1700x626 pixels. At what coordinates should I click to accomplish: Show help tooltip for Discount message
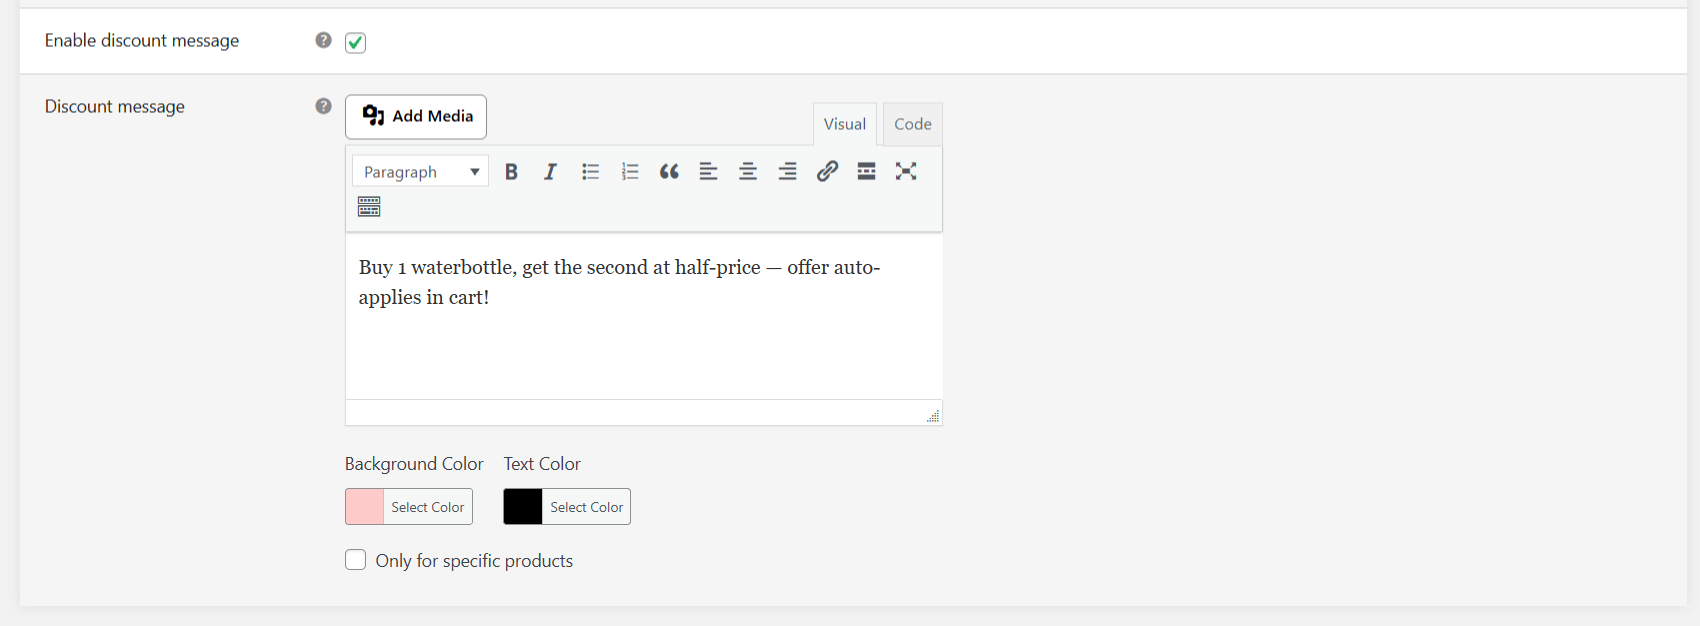coord(323,106)
